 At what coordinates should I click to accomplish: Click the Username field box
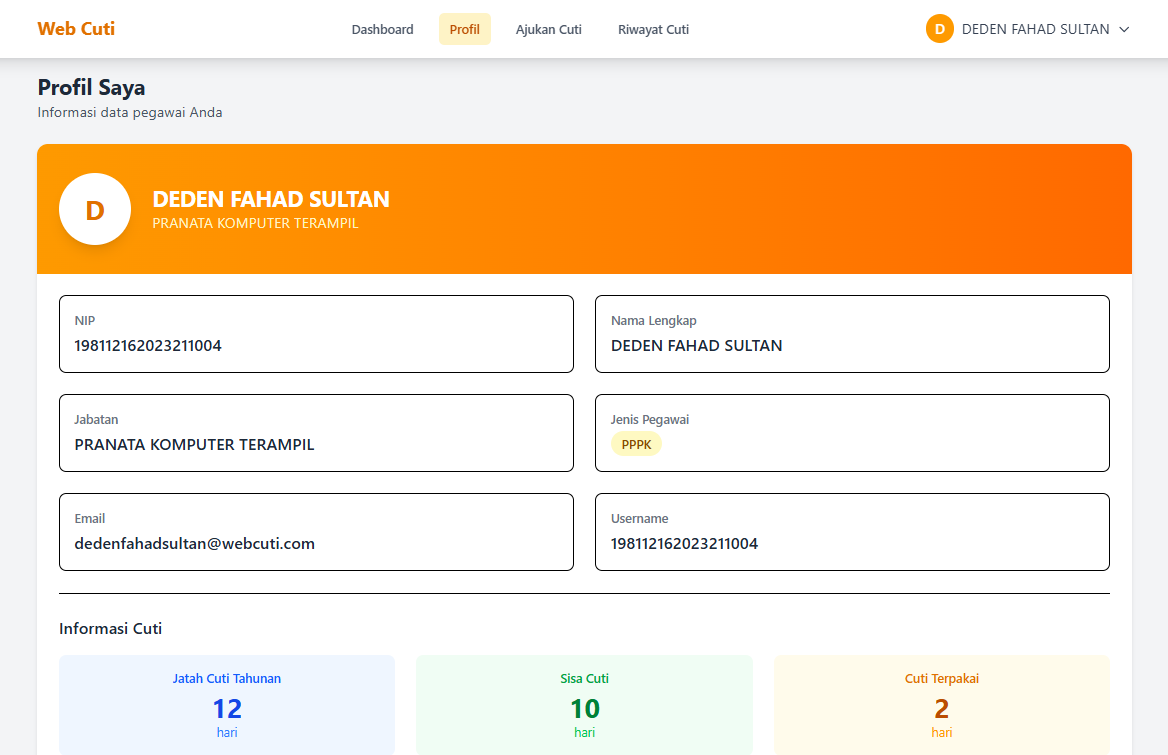[x=852, y=532]
